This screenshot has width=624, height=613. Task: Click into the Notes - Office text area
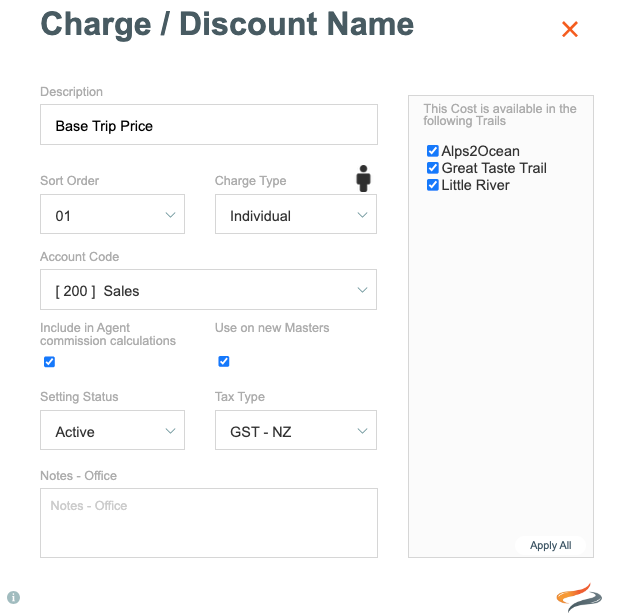point(209,523)
